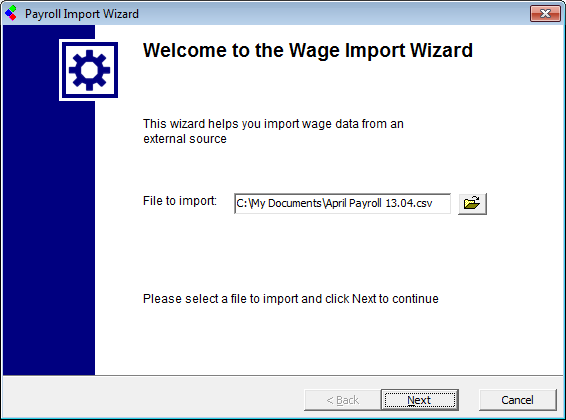This screenshot has height=420, width=566.
Task: Open the system menu via the title bar app icon
Action: click(x=11, y=13)
